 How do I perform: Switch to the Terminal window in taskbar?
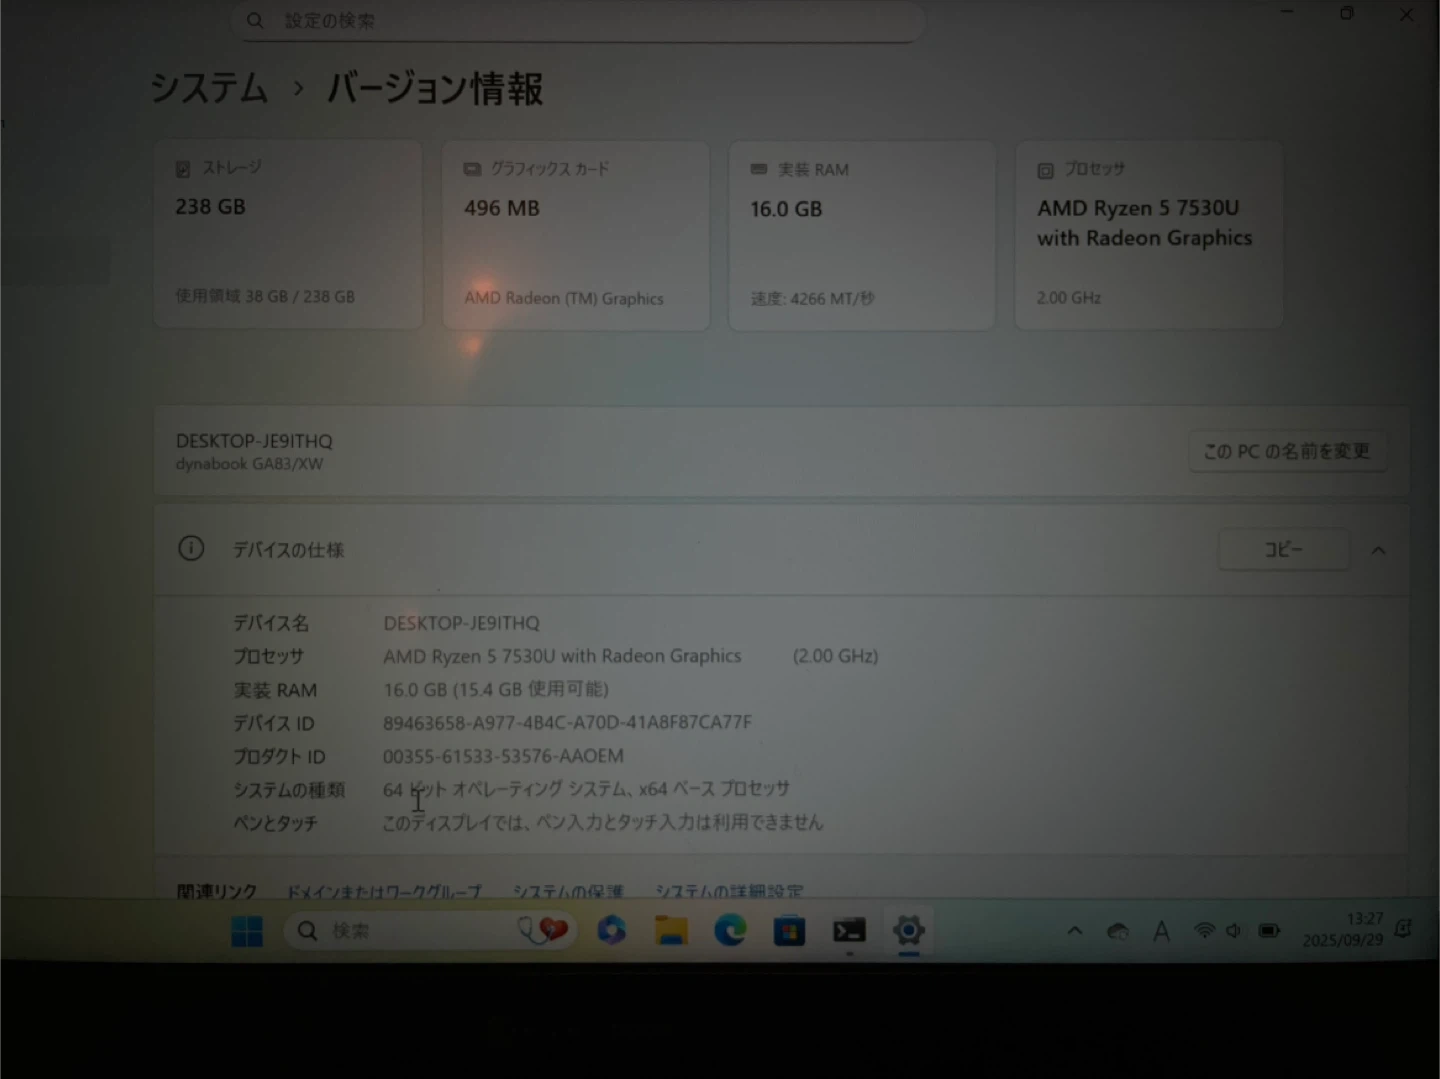point(849,931)
